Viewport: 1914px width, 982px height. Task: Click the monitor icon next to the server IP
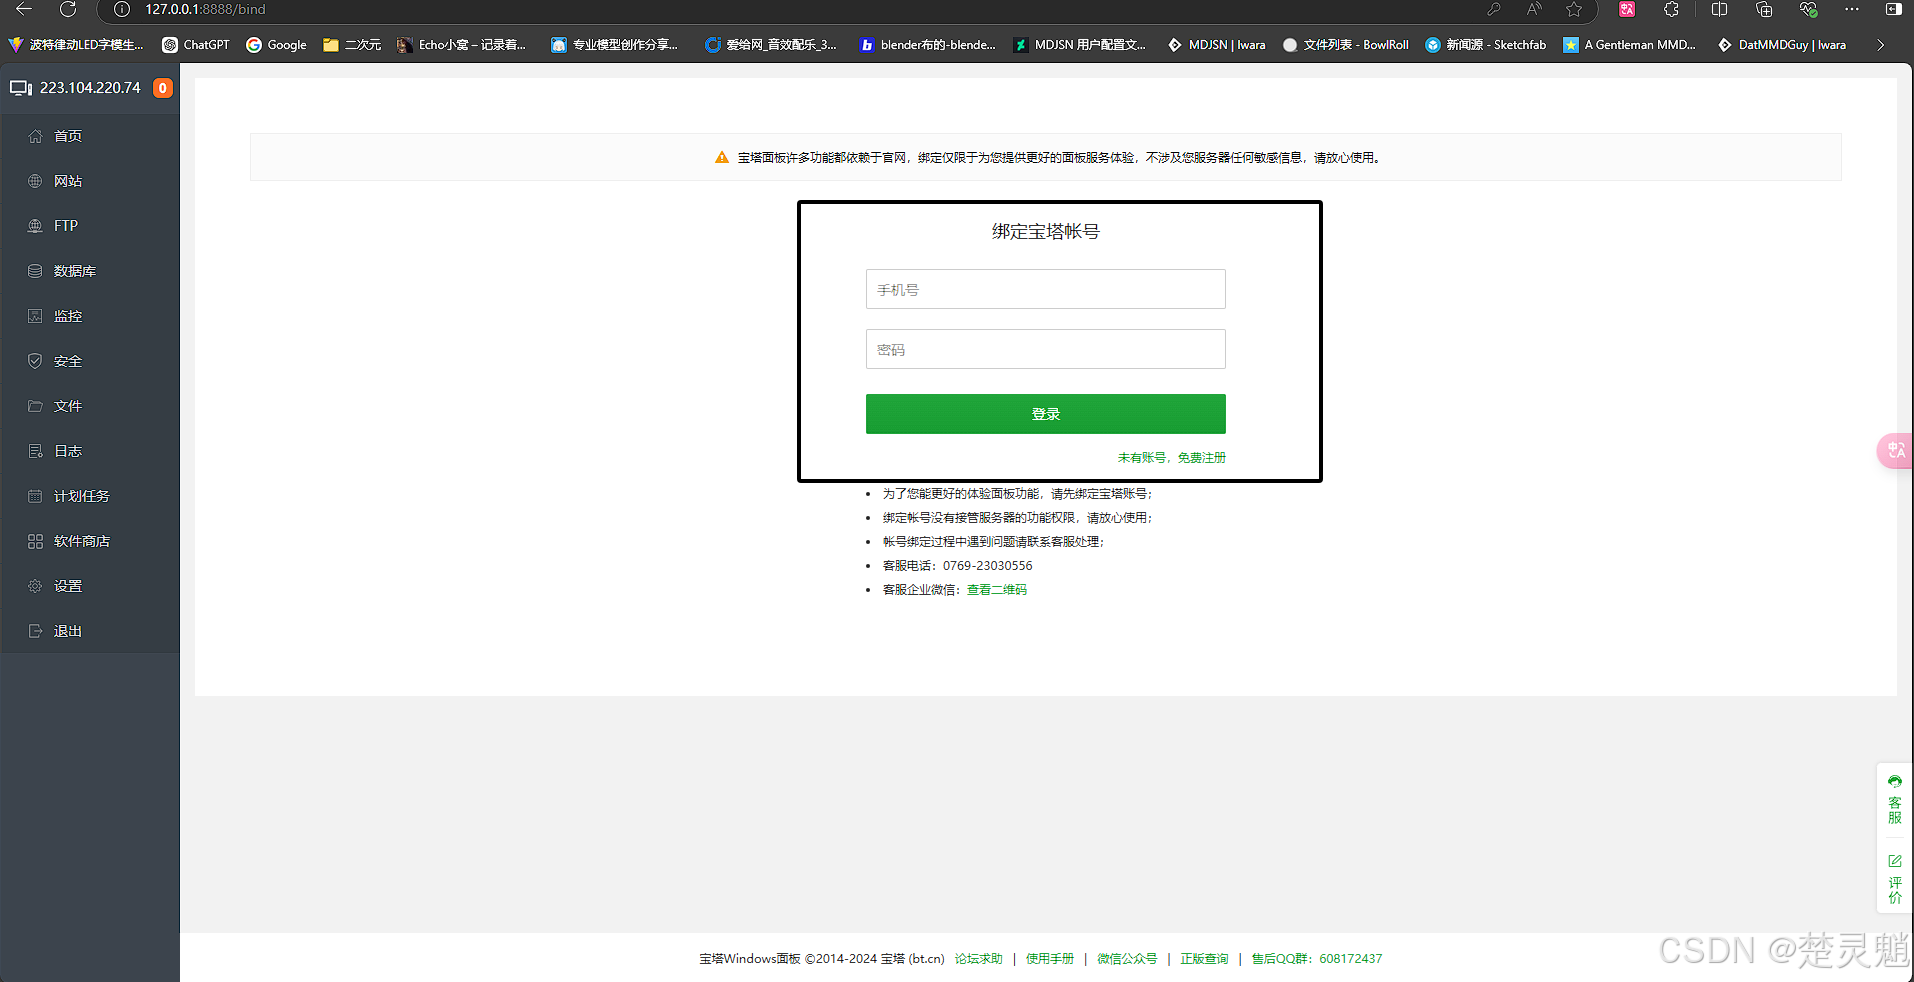point(21,88)
